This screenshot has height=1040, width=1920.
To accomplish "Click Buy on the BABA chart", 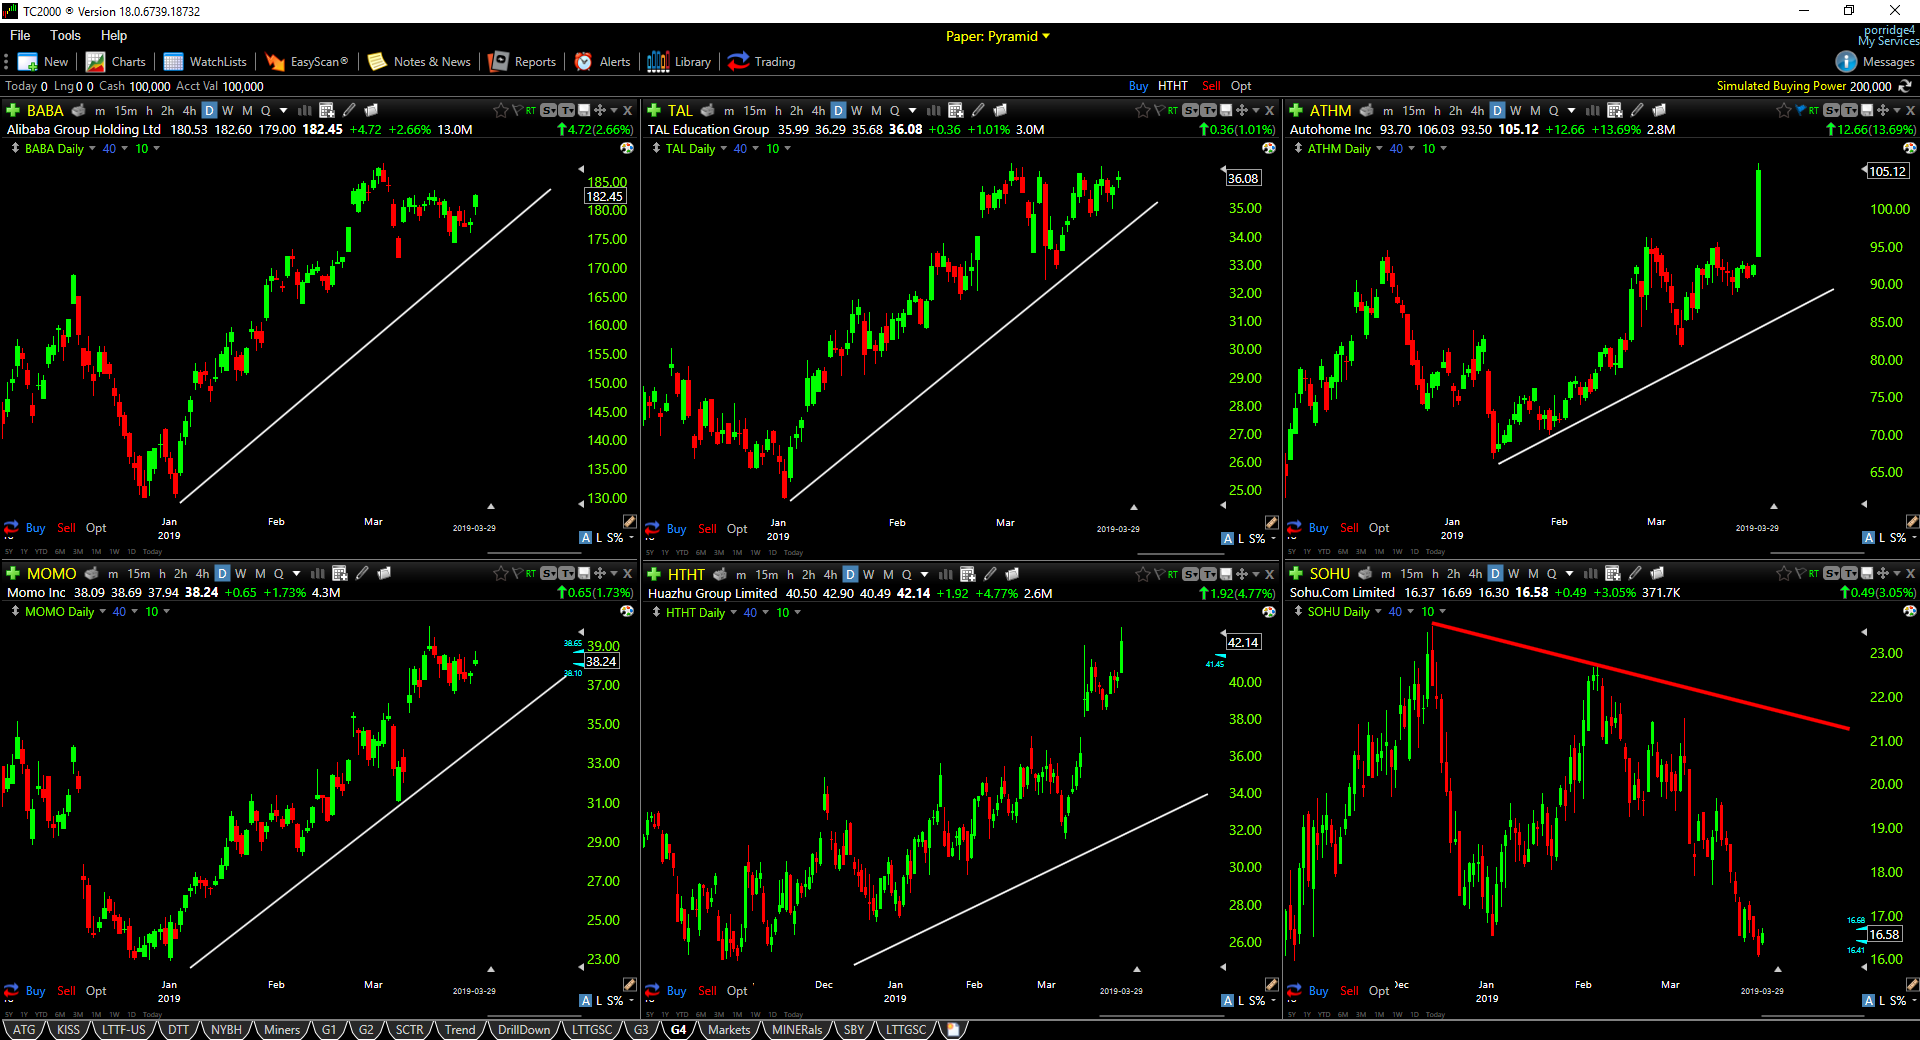I will coord(35,528).
